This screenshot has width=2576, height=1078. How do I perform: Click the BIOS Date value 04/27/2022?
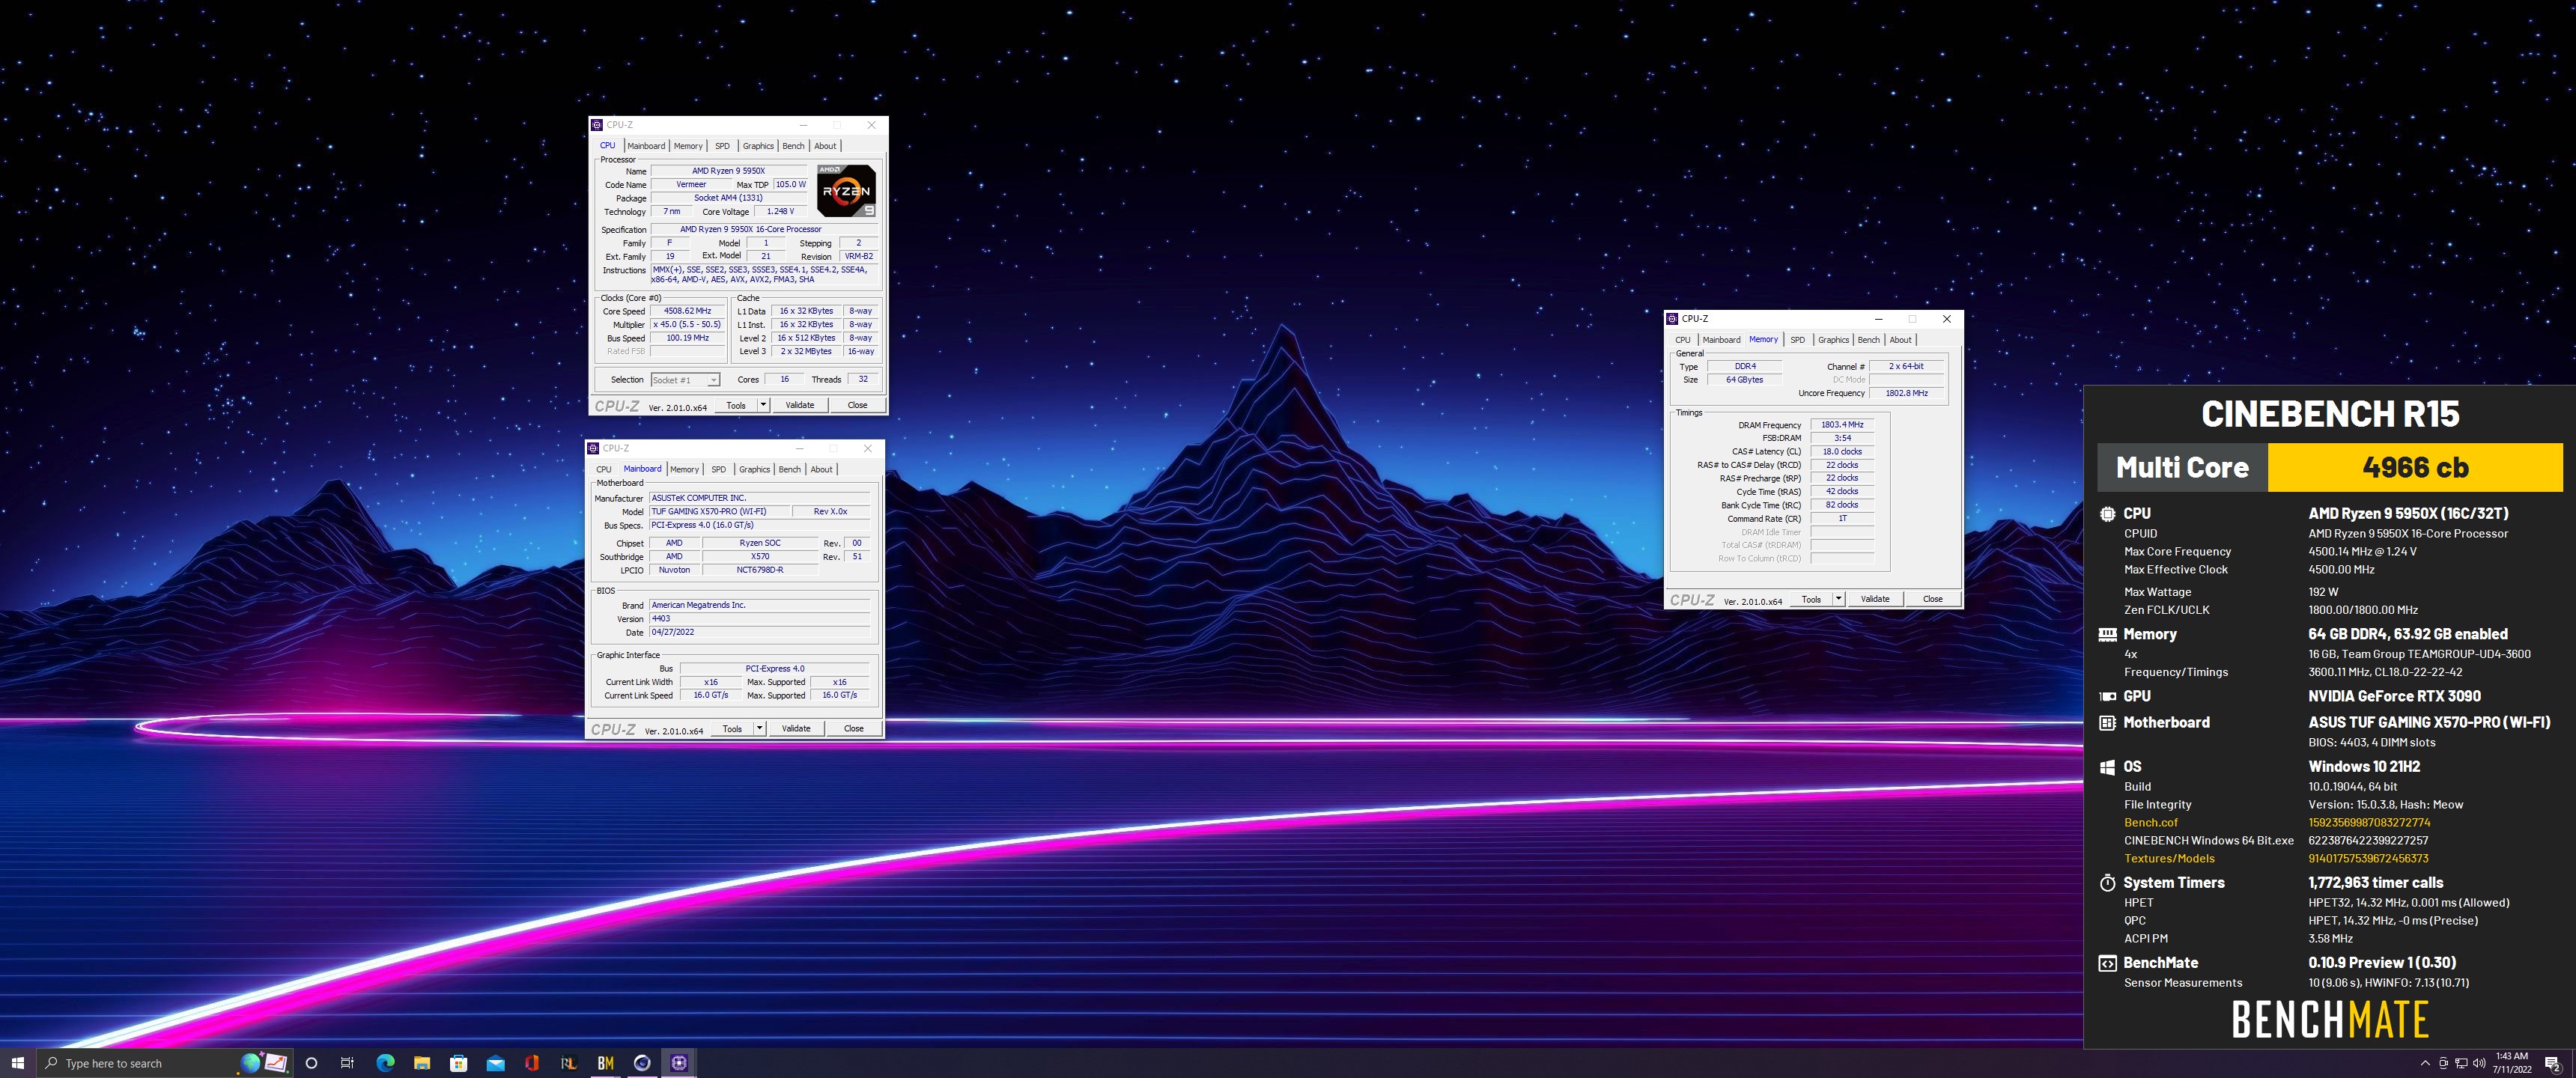pyautogui.click(x=760, y=632)
